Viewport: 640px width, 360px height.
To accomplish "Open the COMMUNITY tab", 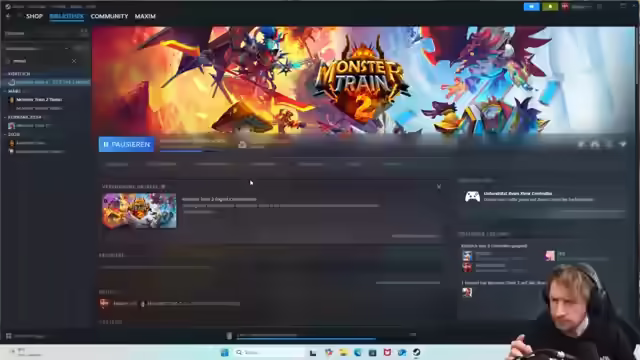I will (109, 16).
